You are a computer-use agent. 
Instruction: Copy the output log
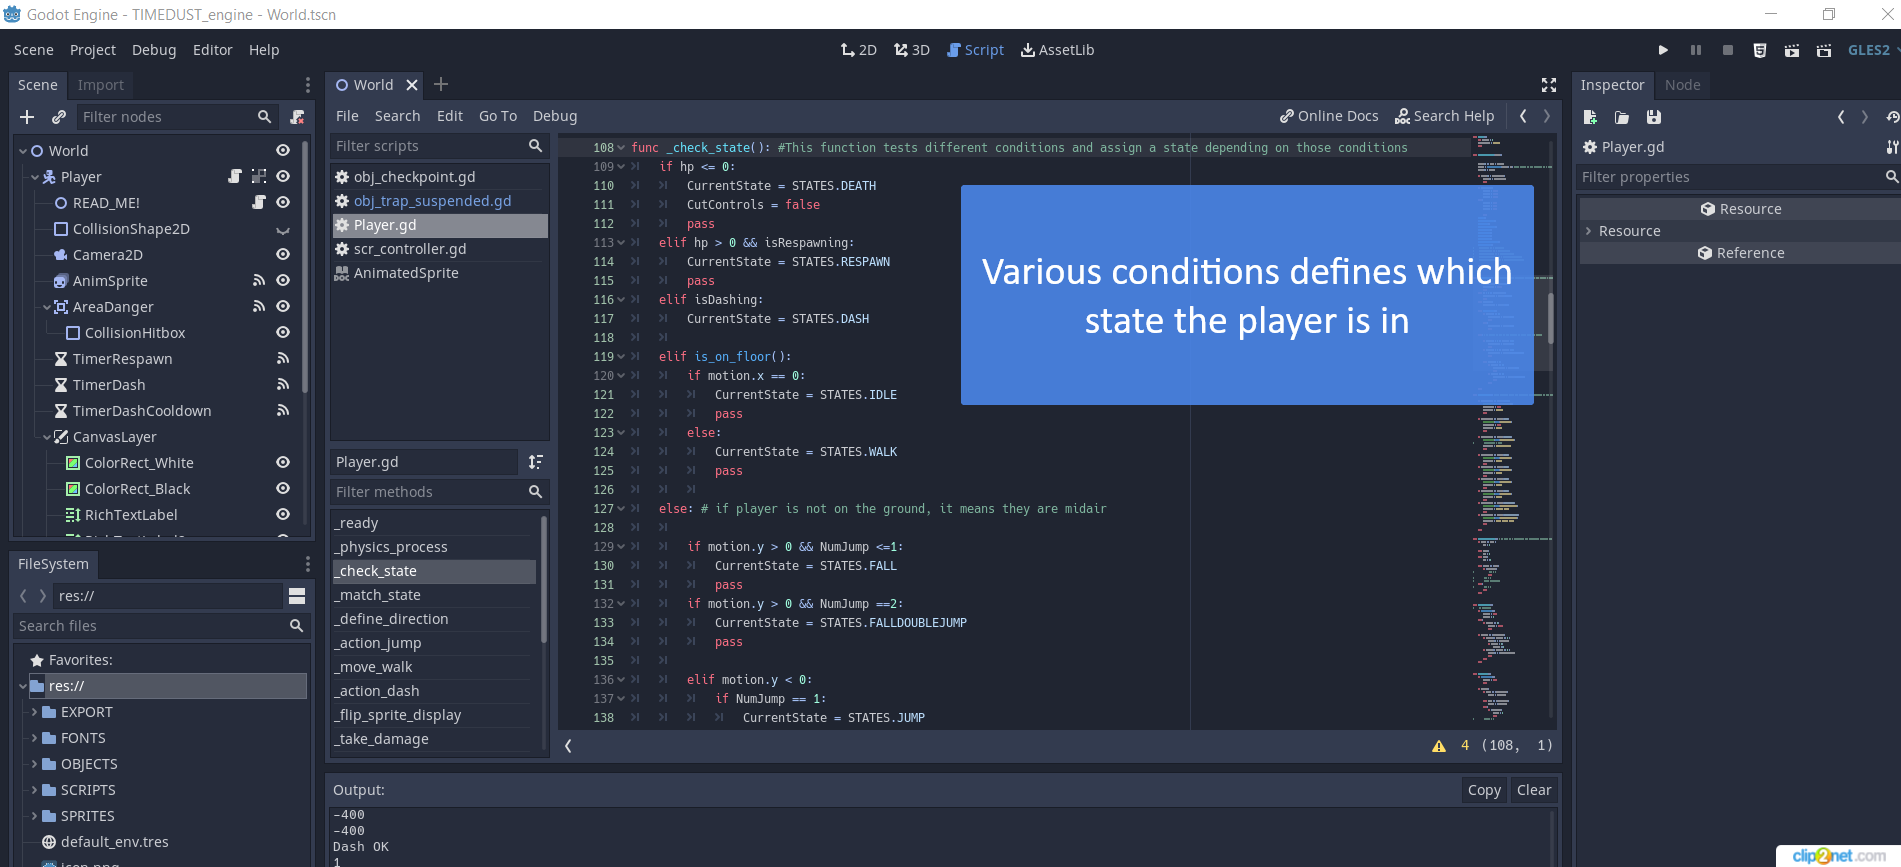pos(1484,790)
